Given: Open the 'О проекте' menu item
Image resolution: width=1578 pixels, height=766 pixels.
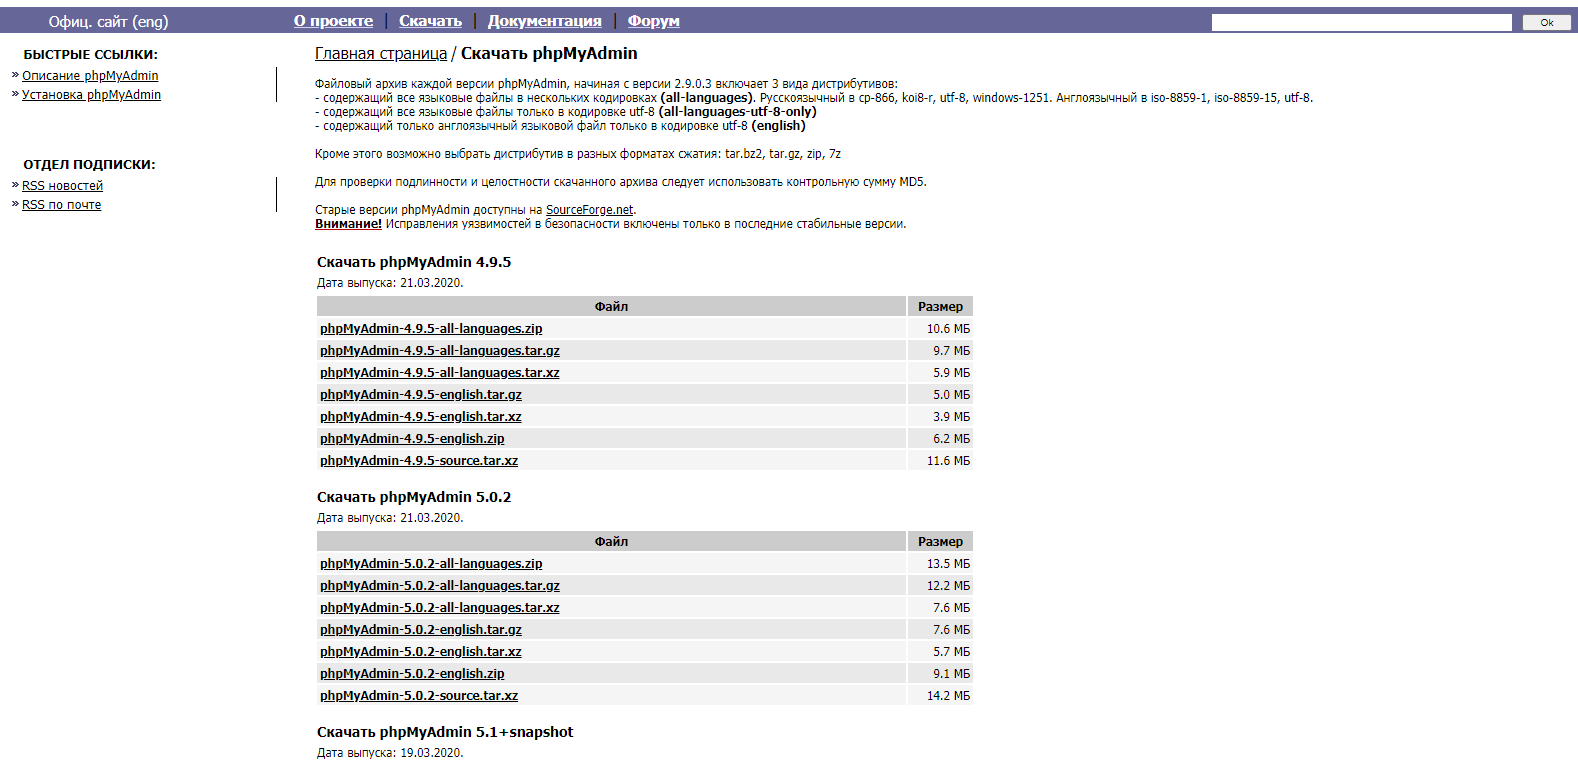Looking at the screenshot, I should point(333,21).
